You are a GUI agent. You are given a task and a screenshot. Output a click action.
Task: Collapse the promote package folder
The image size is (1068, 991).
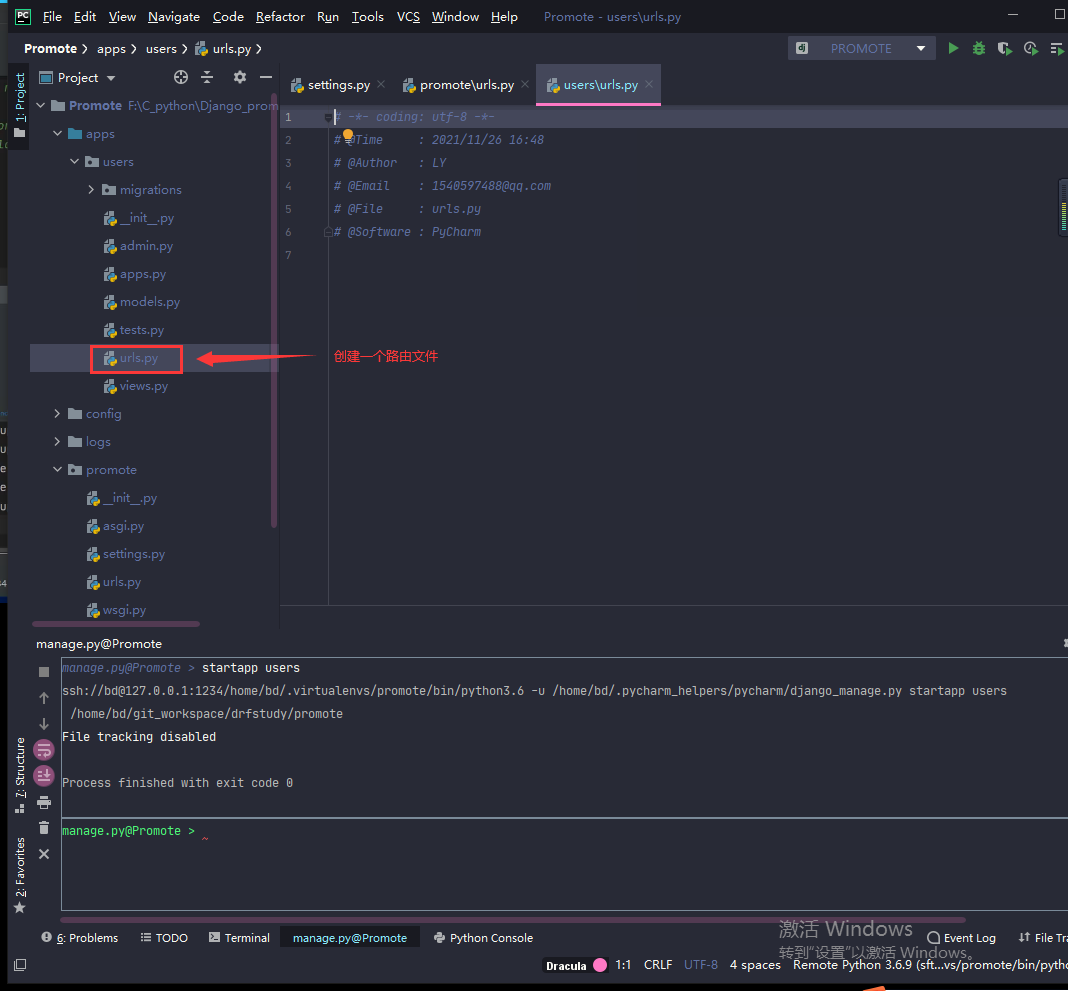pos(57,469)
